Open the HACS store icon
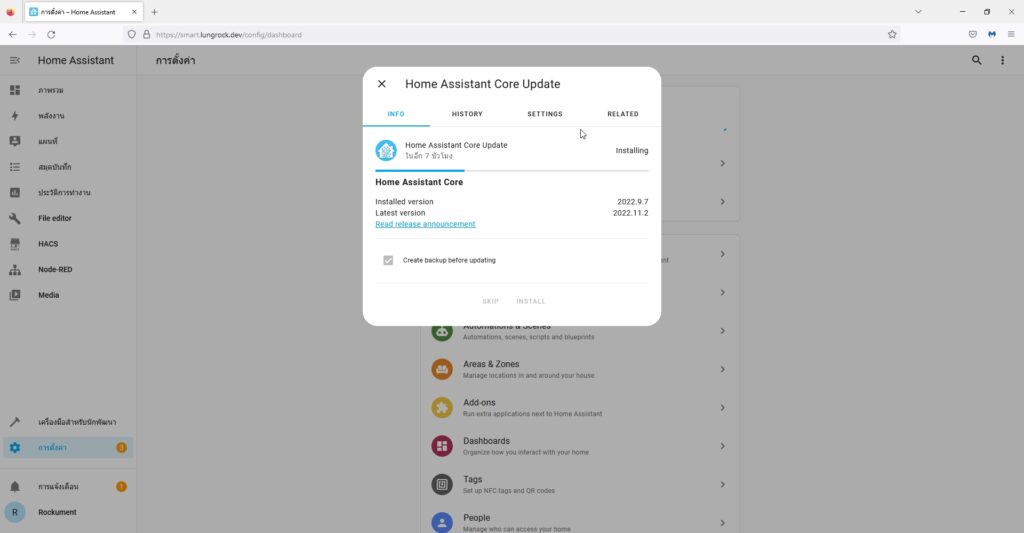 pos(14,244)
